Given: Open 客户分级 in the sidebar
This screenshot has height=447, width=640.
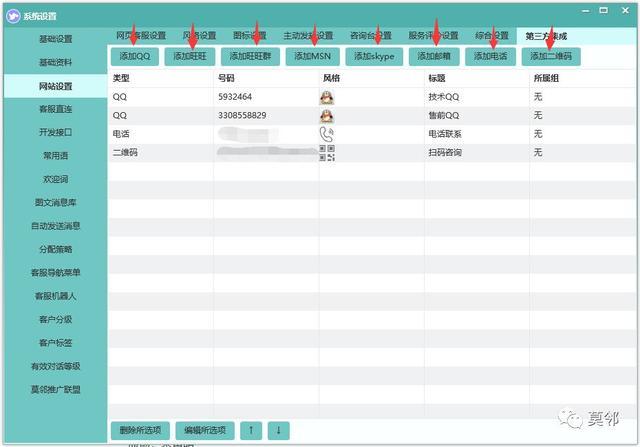Looking at the screenshot, I should click(56, 319).
